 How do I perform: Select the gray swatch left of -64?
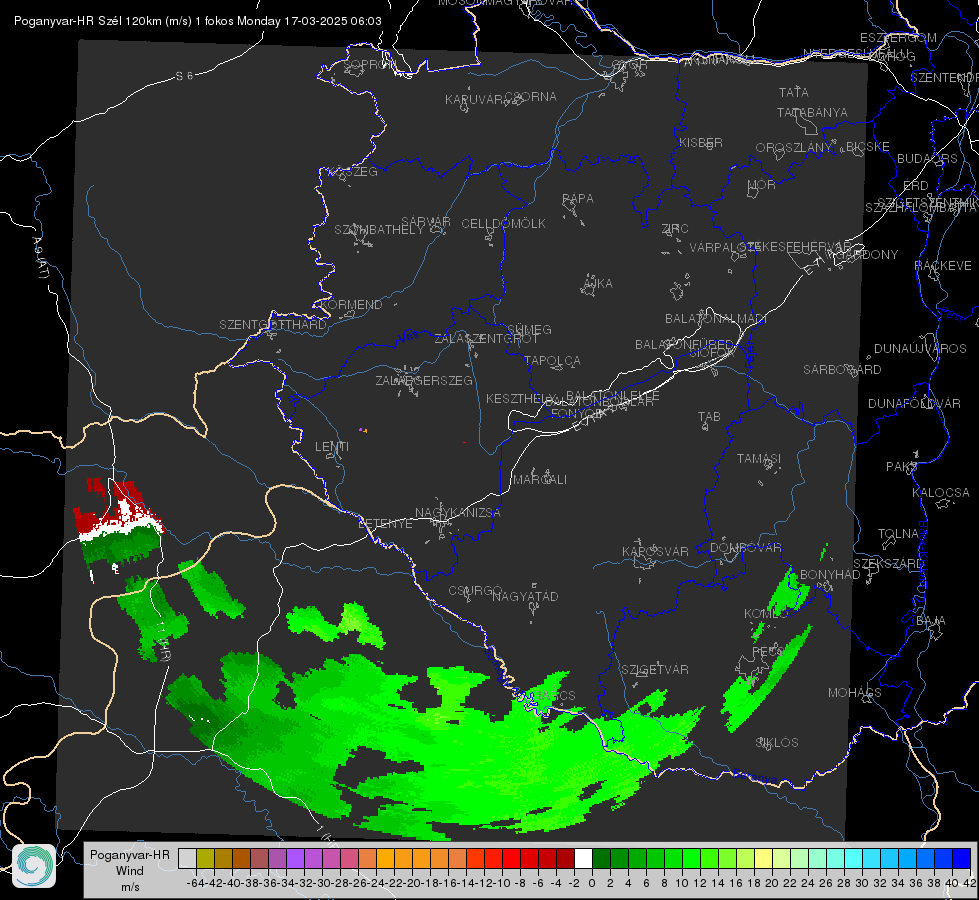click(187, 858)
